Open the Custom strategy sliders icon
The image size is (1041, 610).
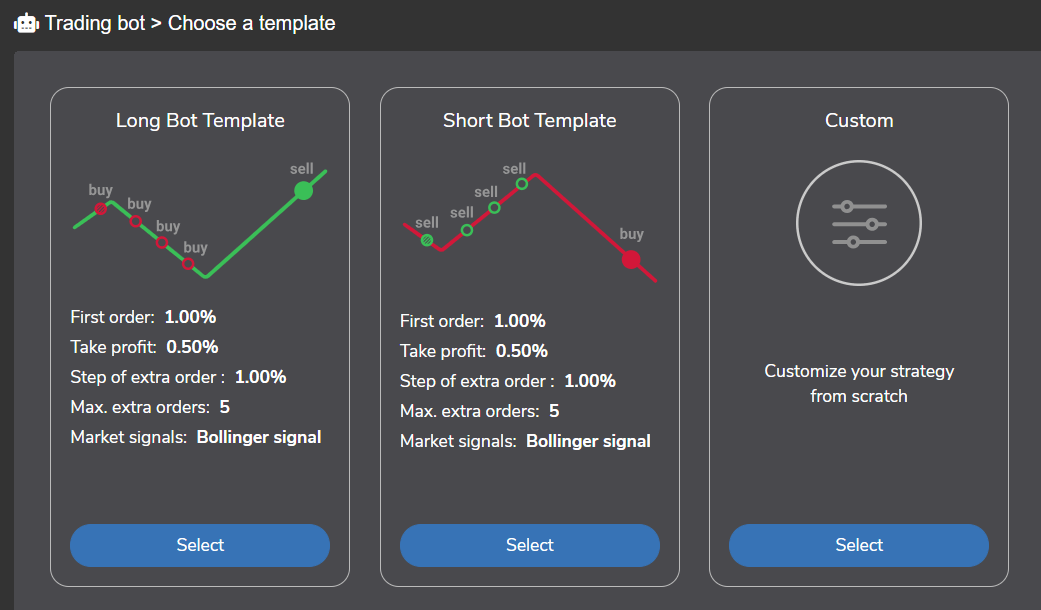(x=858, y=222)
